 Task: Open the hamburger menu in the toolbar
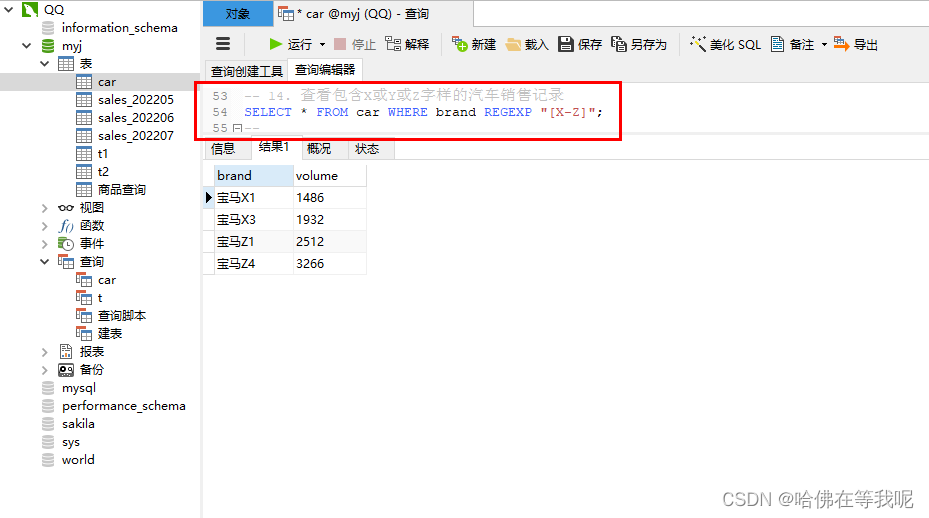pyautogui.click(x=223, y=44)
